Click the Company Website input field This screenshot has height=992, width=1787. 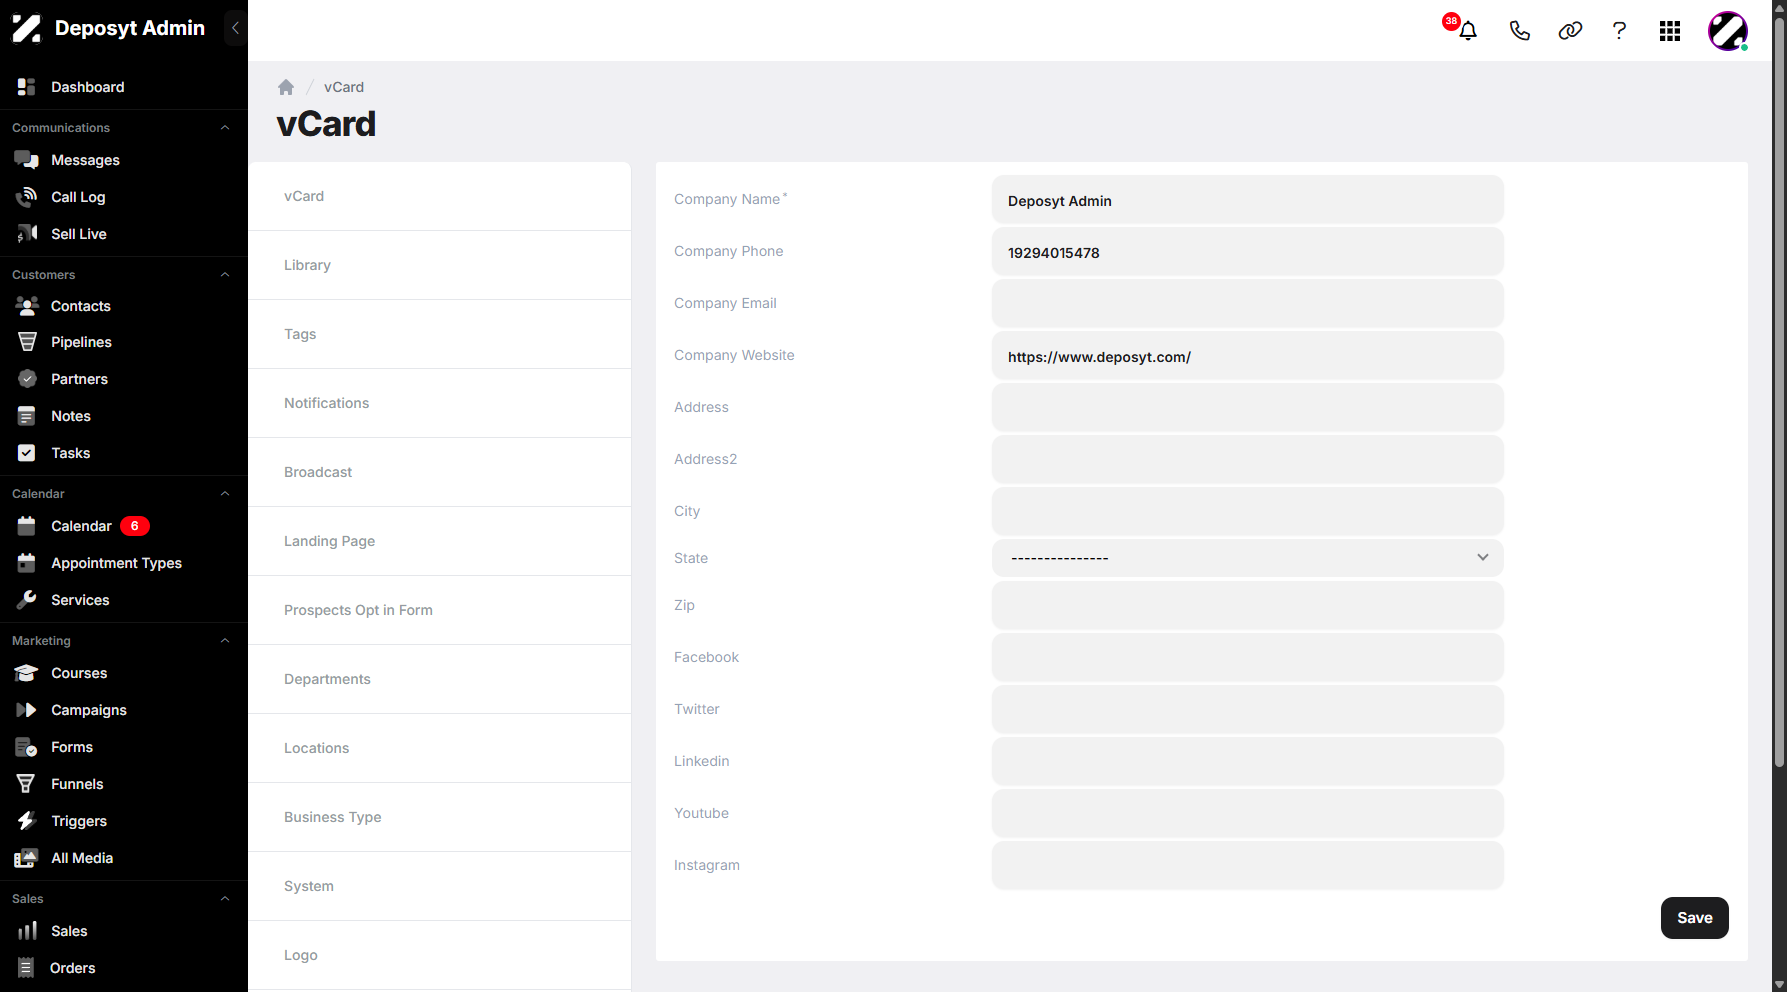pyautogui.click(x=1248, y=355)
